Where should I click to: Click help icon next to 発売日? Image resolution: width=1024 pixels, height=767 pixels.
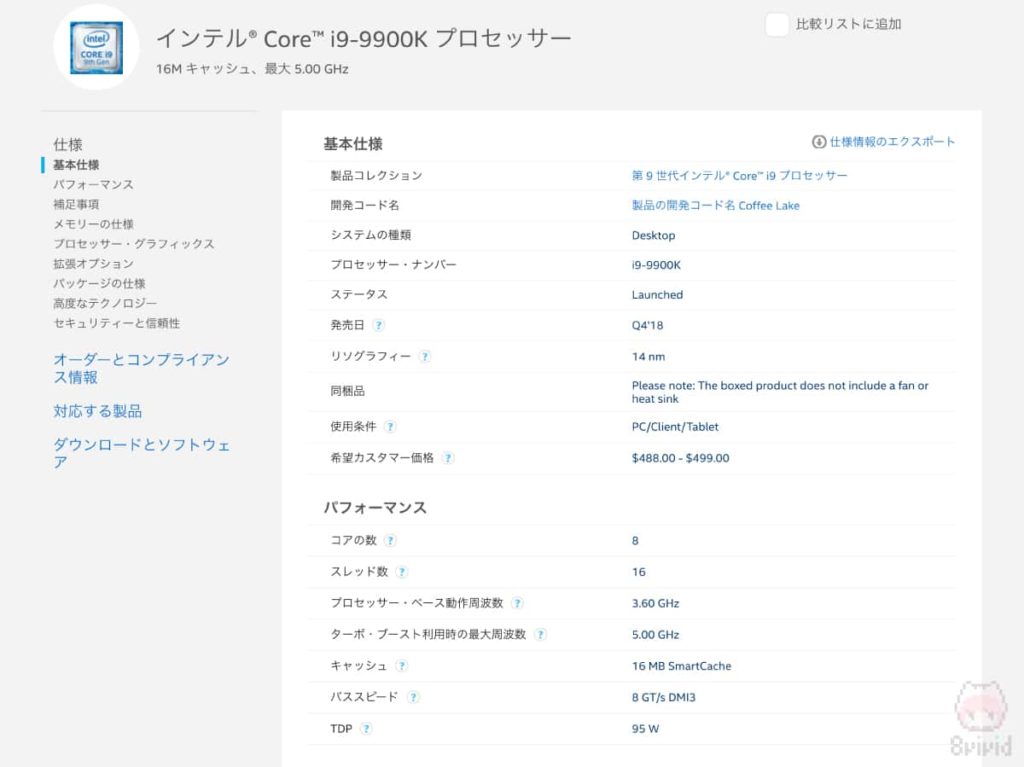tap(378, 325)
